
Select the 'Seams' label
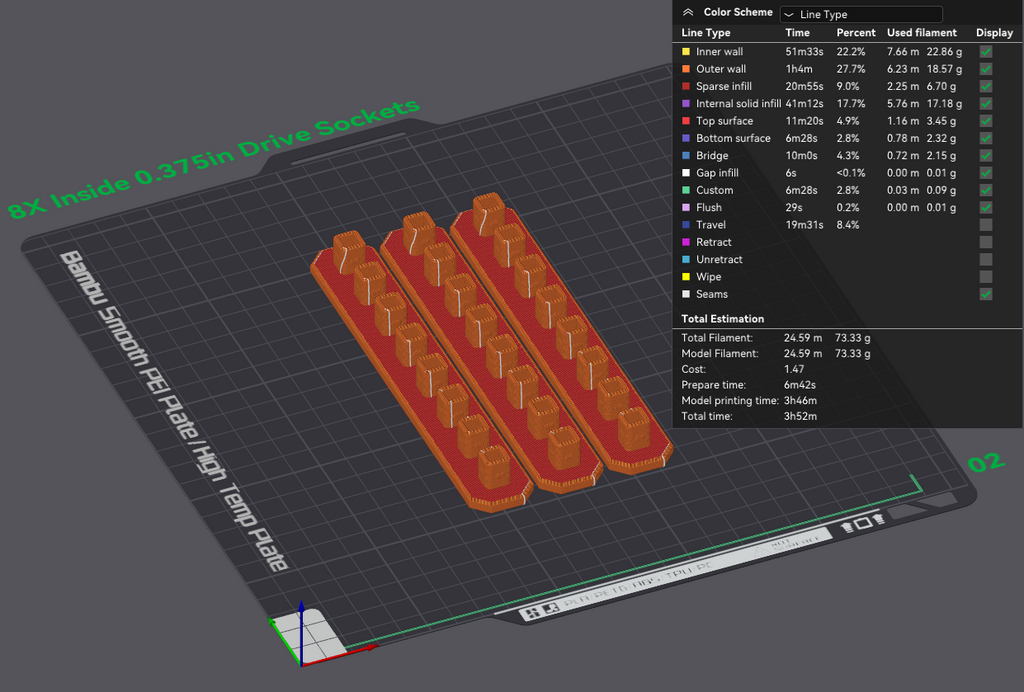(712, 294)
